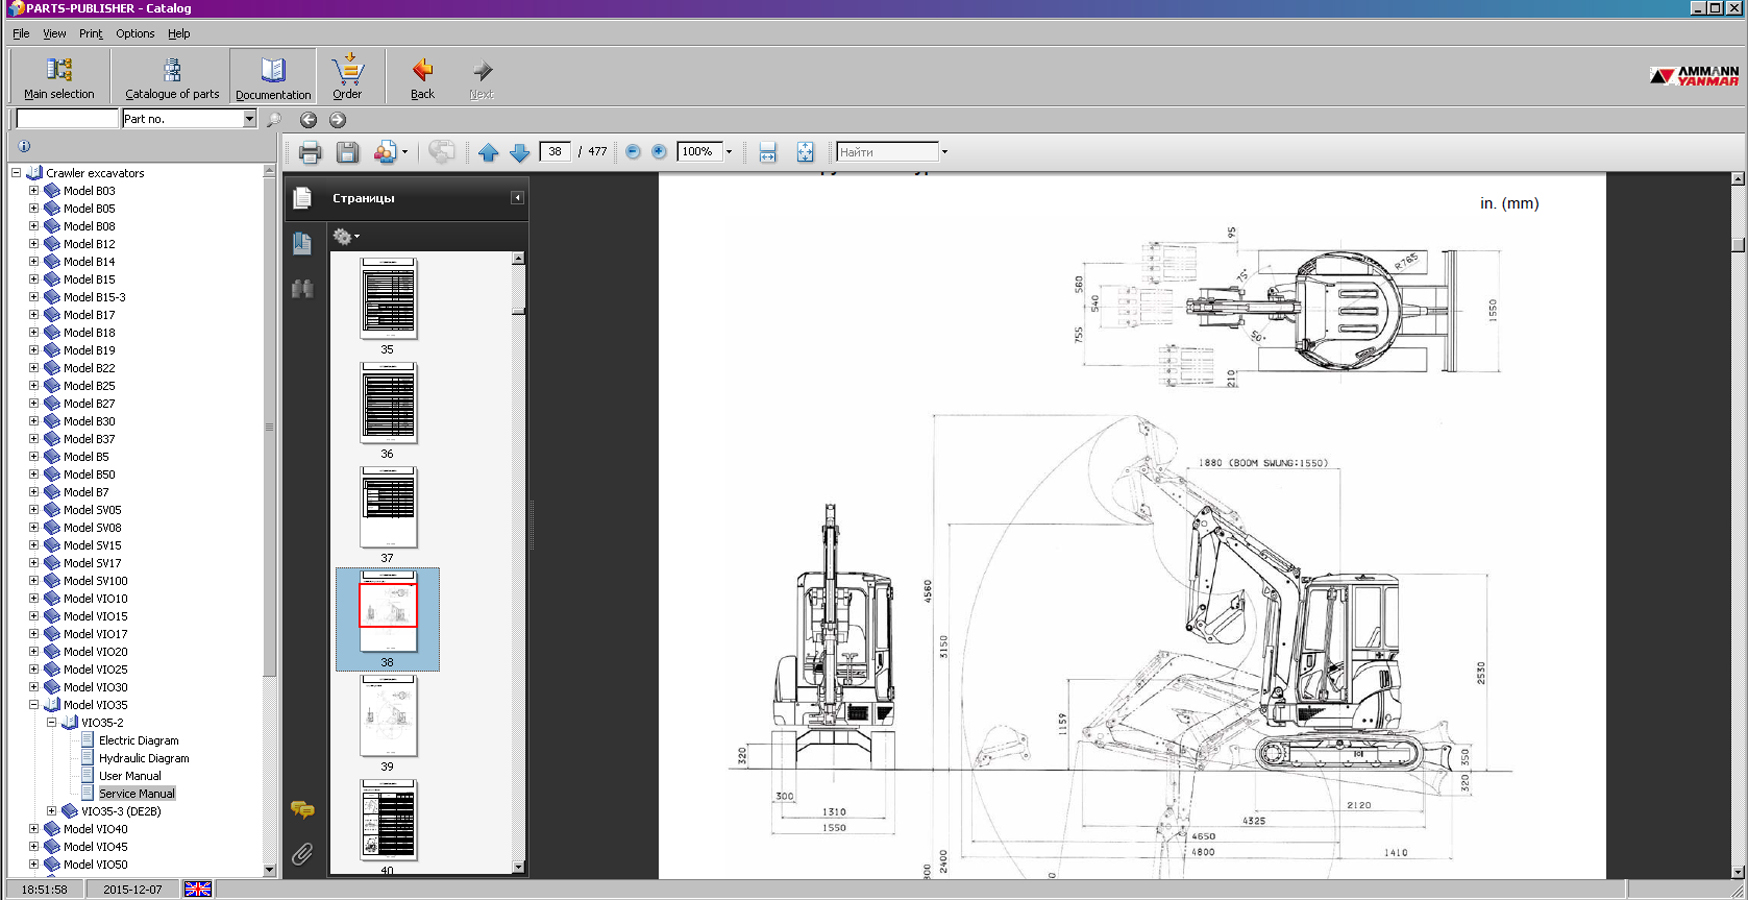1748x900 pixels.
Task: Open the comments panel icon
Action: pos(302,809)
